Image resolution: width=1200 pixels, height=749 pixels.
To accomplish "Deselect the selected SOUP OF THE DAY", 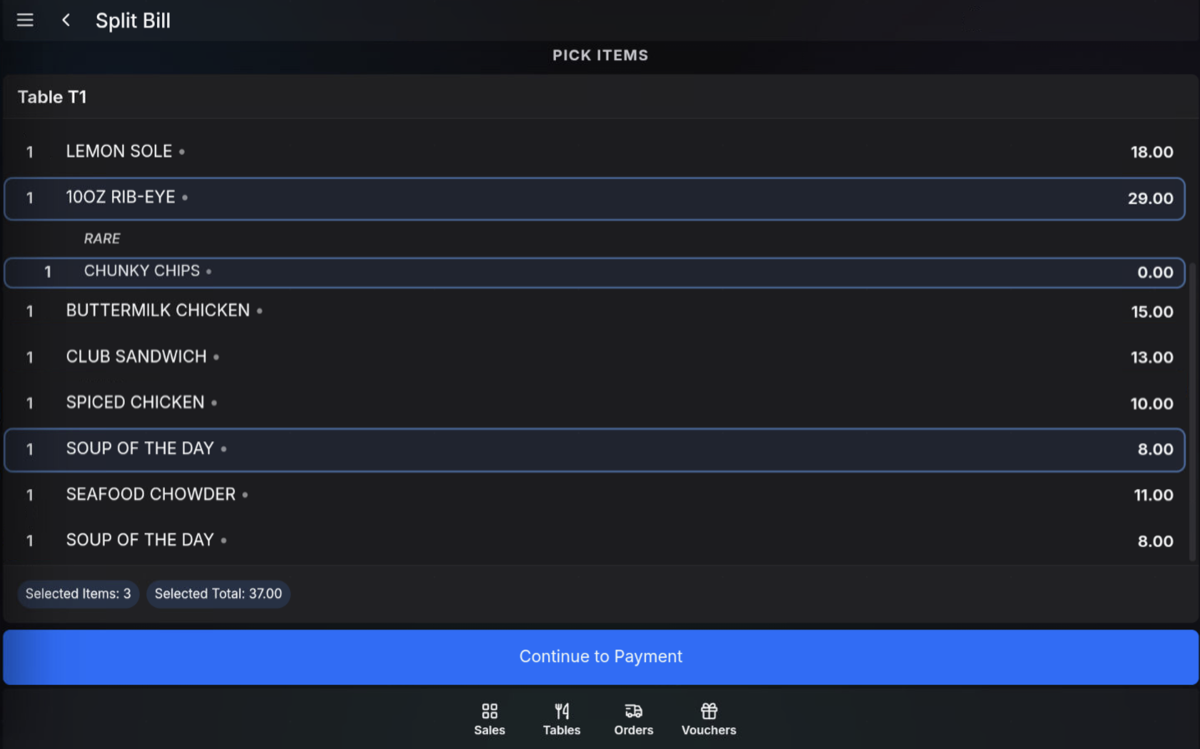I will pos(595,449).
